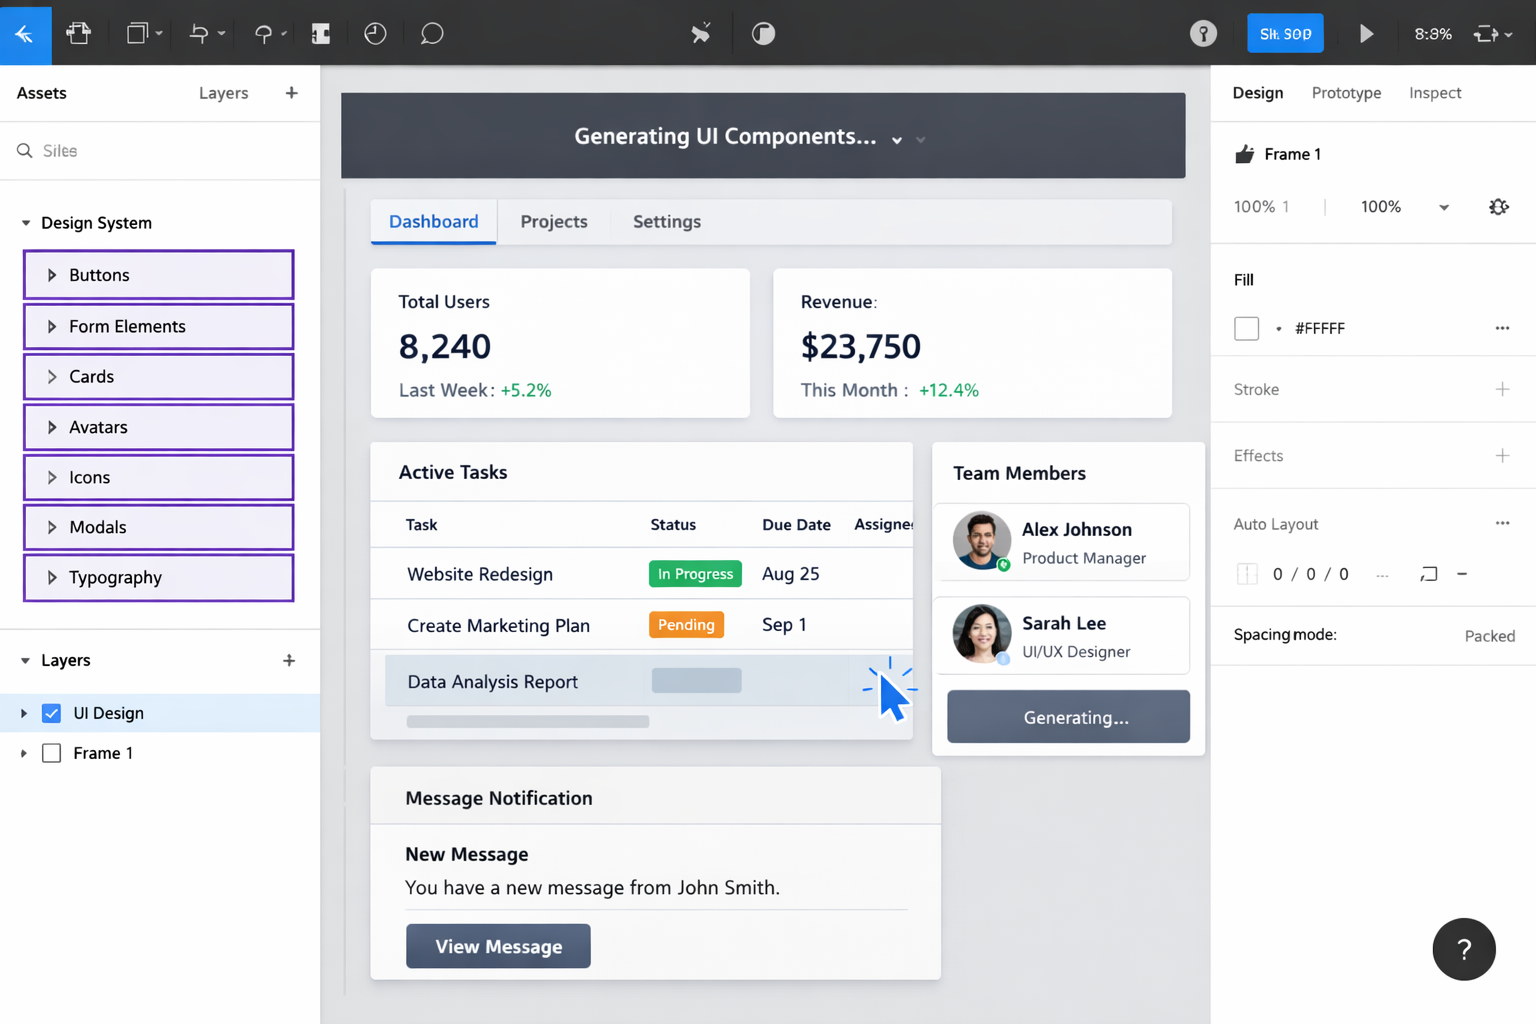Switch to the Layers panel tab

pos(223,93)
